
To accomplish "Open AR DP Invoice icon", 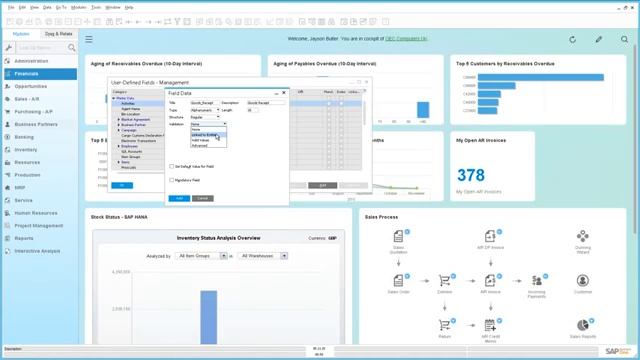I will (x=490, y=236).
